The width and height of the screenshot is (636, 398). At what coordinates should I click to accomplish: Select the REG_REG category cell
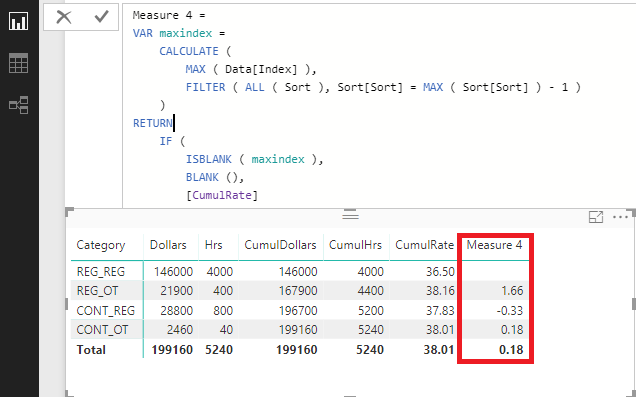[101, 271]
